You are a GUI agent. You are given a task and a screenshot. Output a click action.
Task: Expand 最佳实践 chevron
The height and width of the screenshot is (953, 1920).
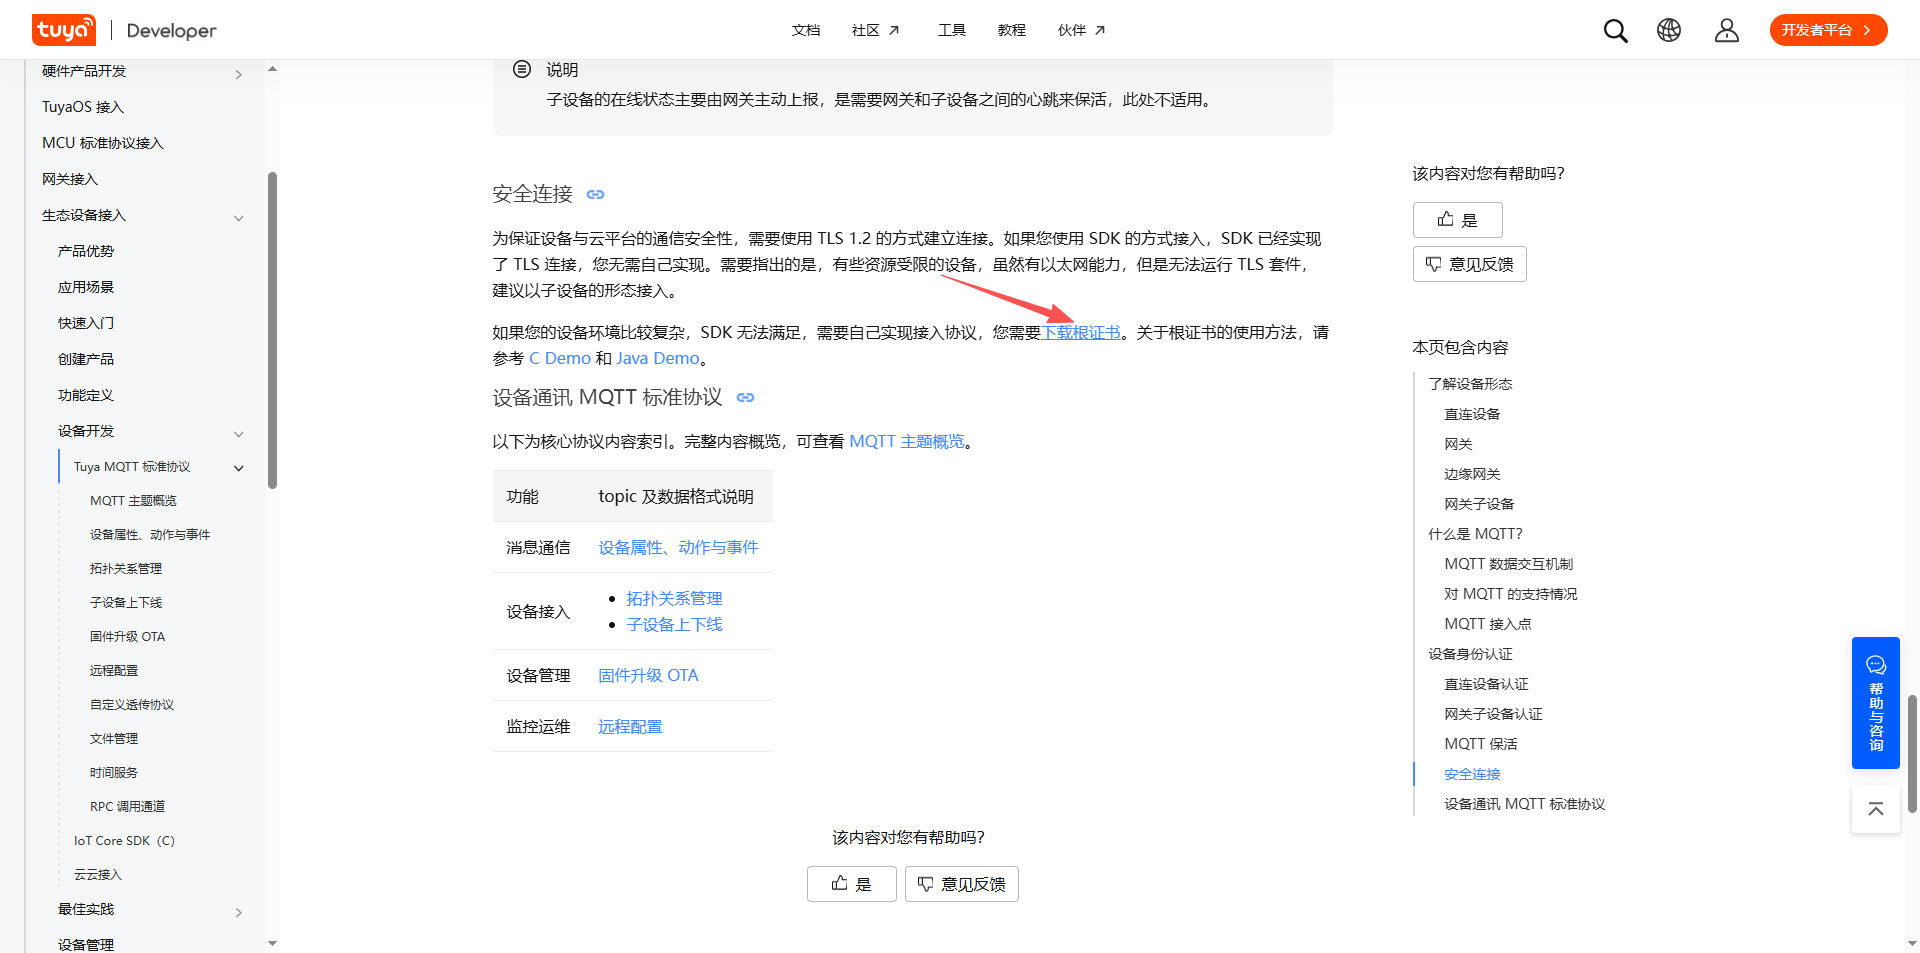pos(239,912)
